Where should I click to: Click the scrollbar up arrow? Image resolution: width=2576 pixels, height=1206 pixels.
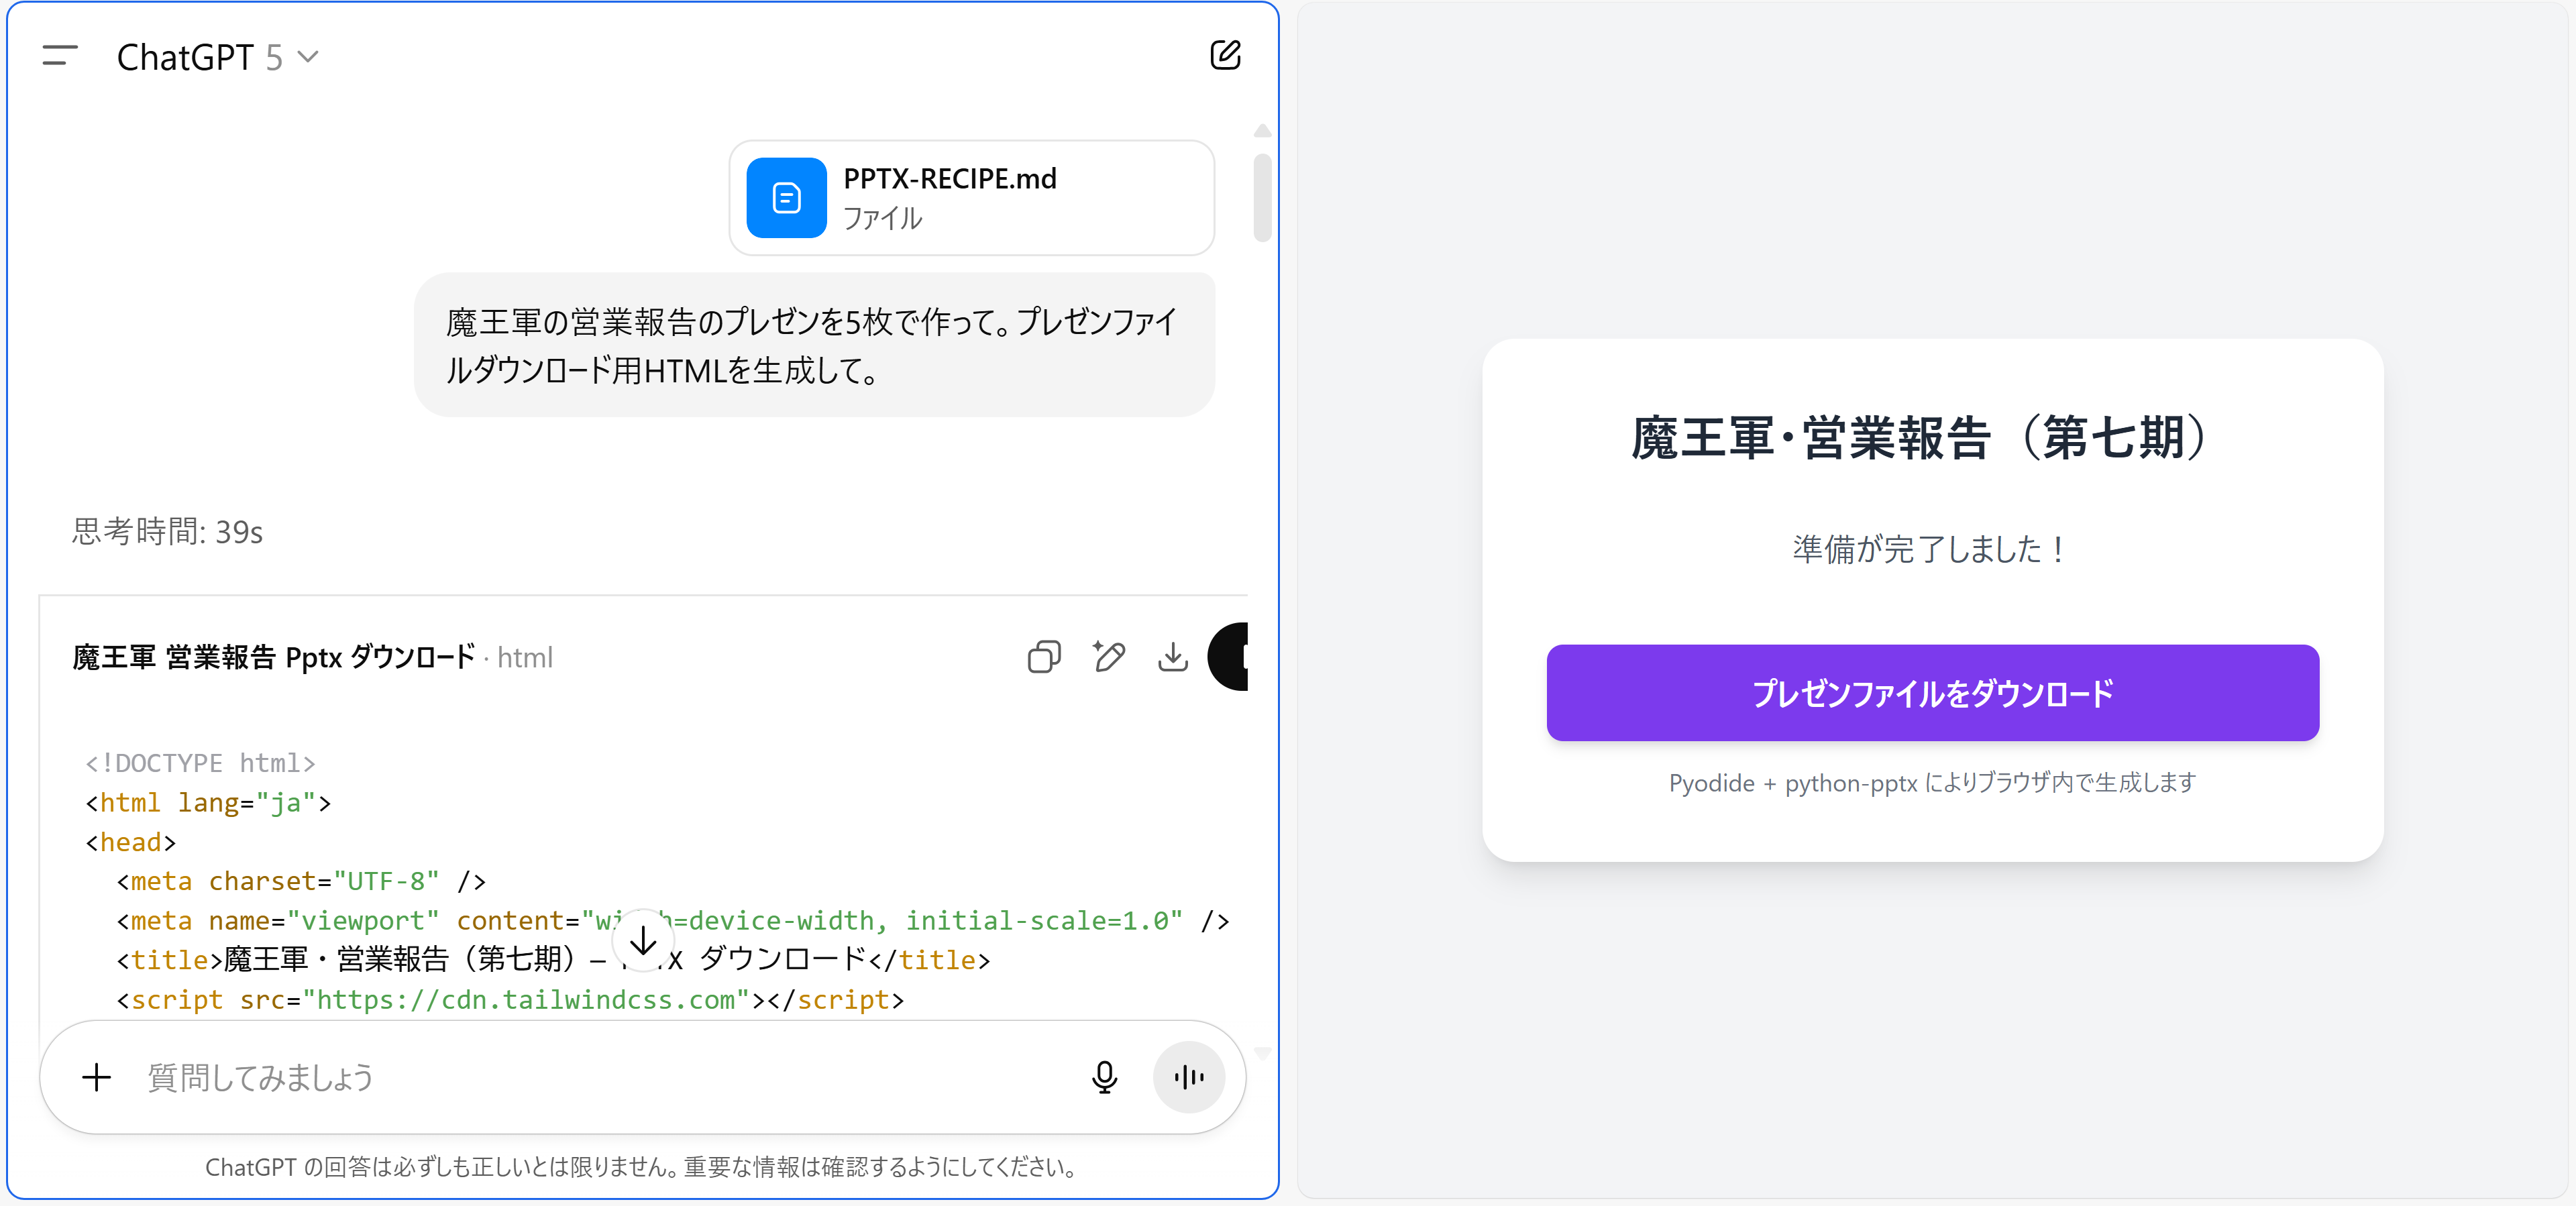[x=1262, y=131]
